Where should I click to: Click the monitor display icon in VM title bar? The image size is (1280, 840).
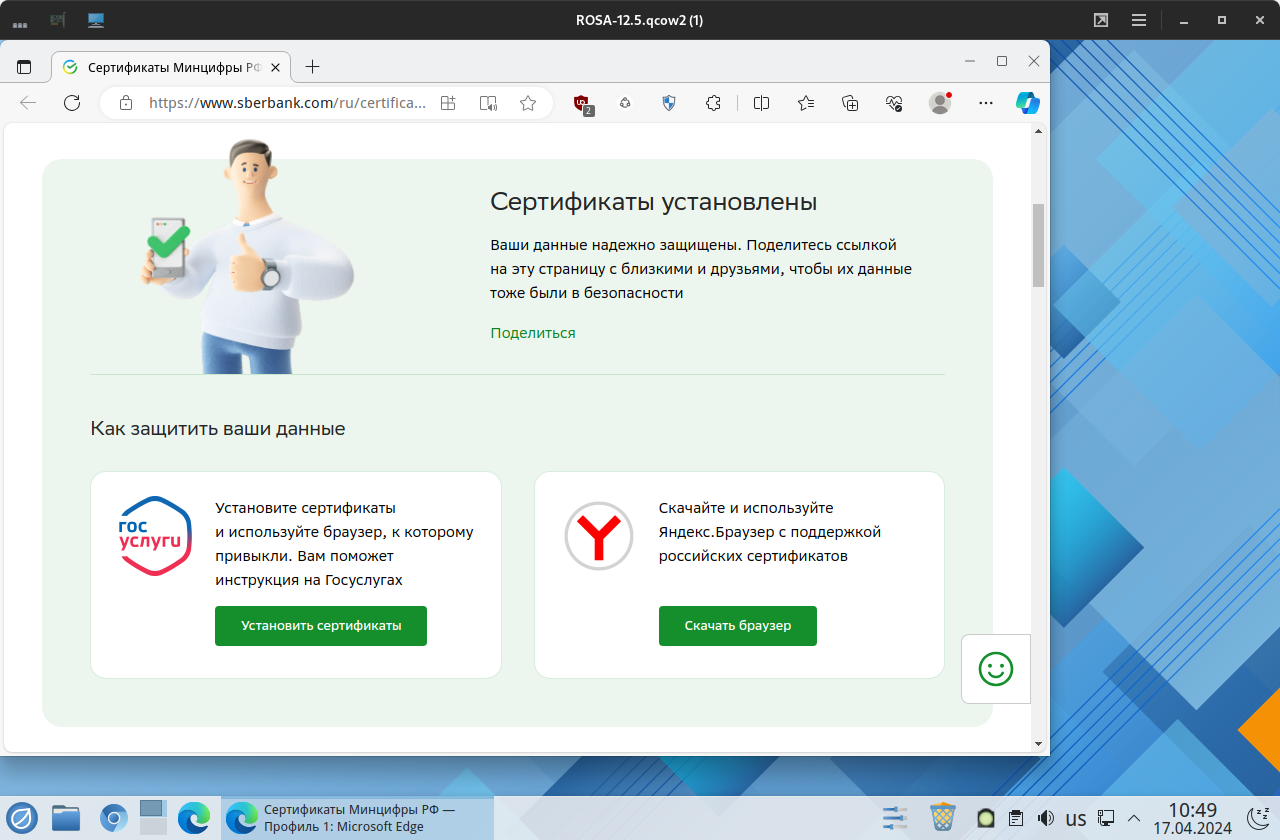point(96,20)
